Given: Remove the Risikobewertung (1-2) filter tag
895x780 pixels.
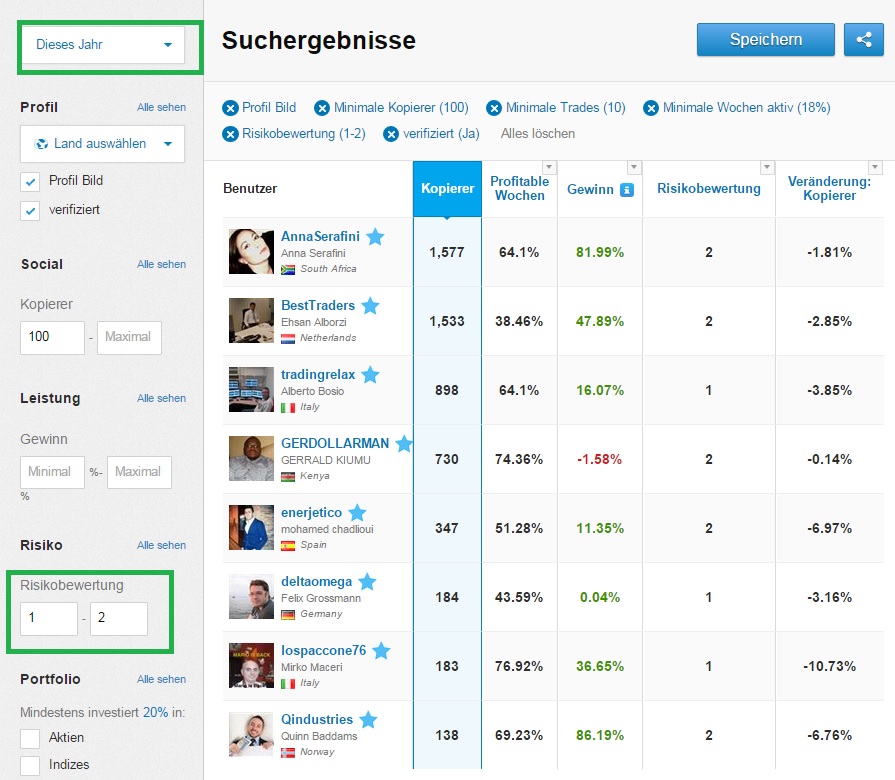Looking at the screenshot, I should pos(230,134).
